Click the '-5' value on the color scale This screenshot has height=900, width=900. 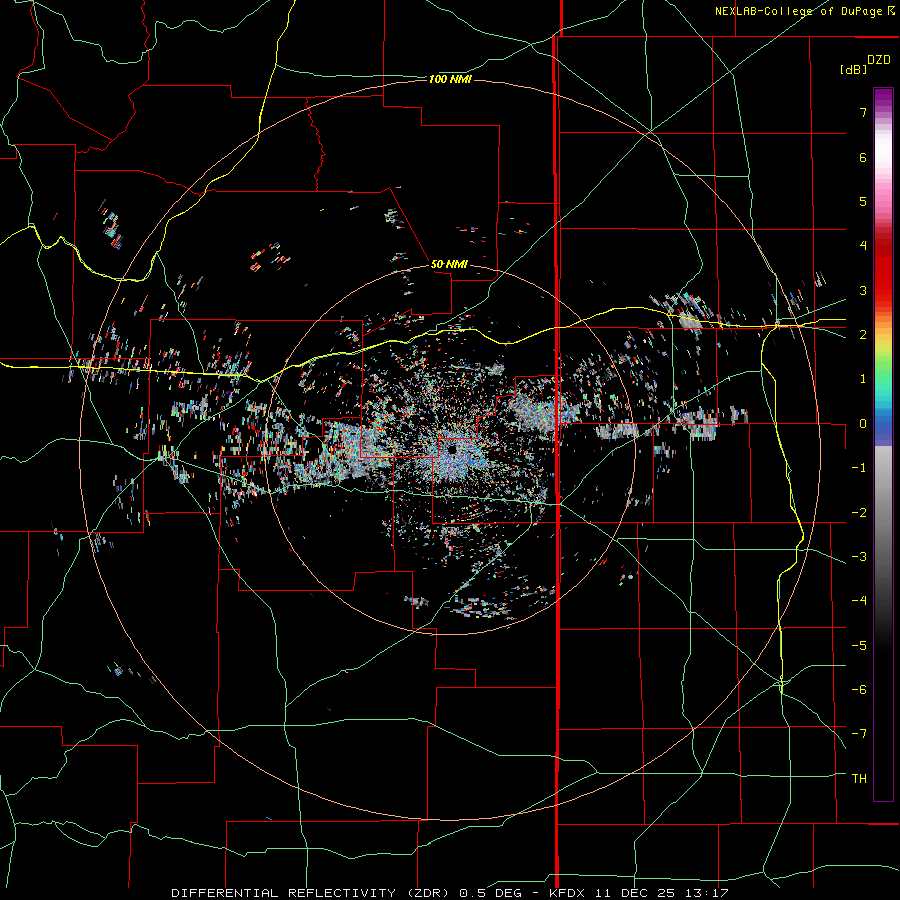[x=859, y=645]
